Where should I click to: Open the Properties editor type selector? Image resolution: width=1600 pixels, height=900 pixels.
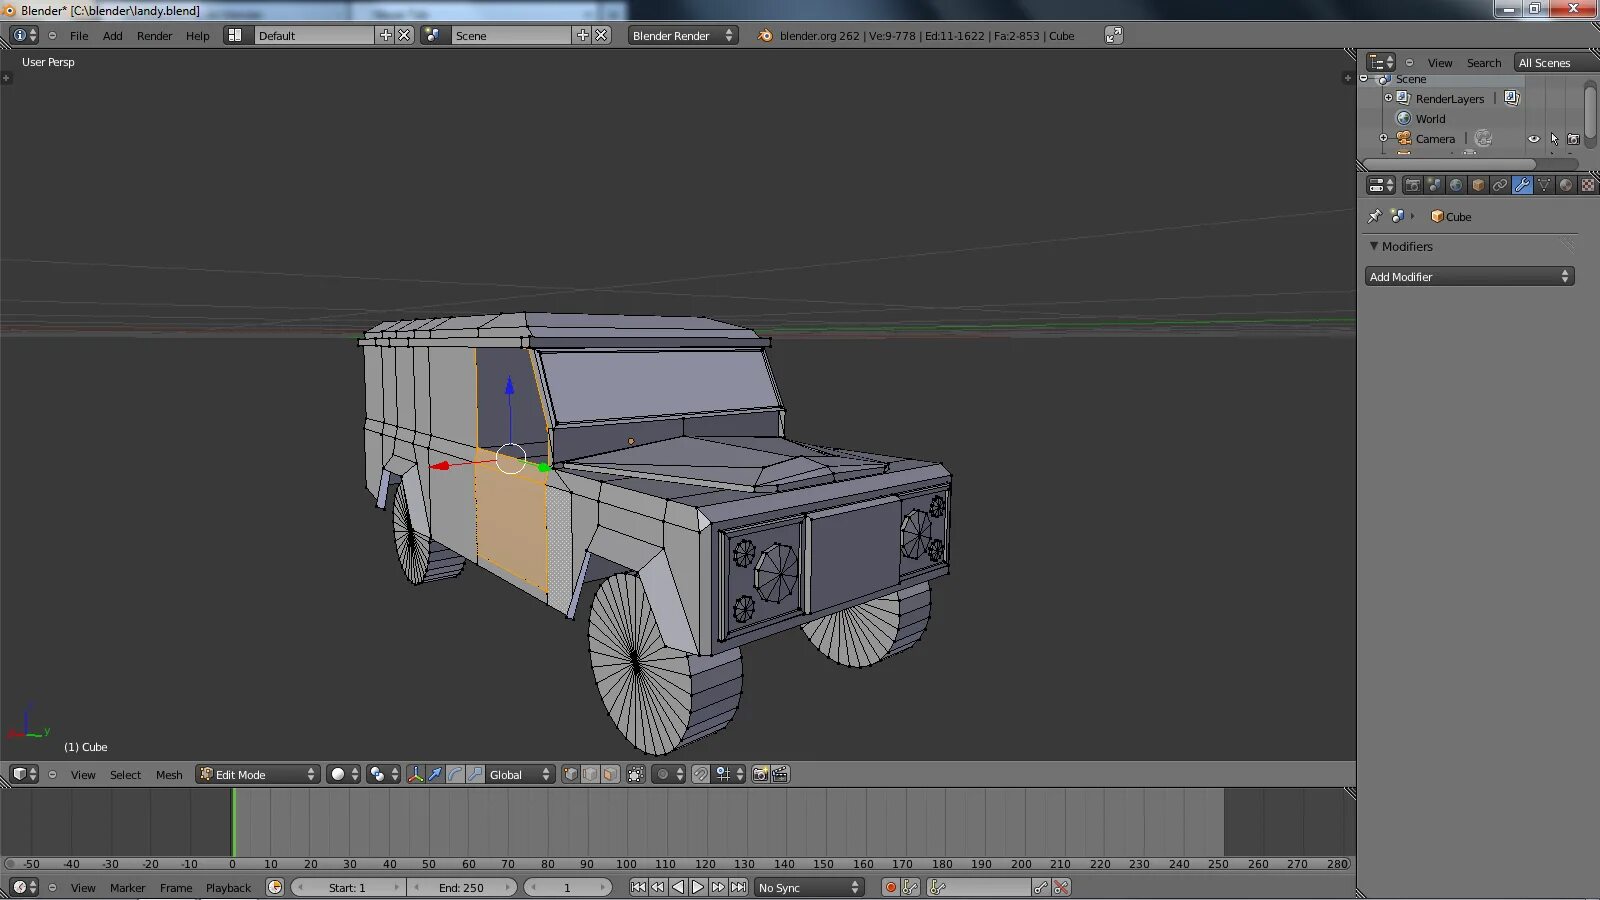(1381, 185)
